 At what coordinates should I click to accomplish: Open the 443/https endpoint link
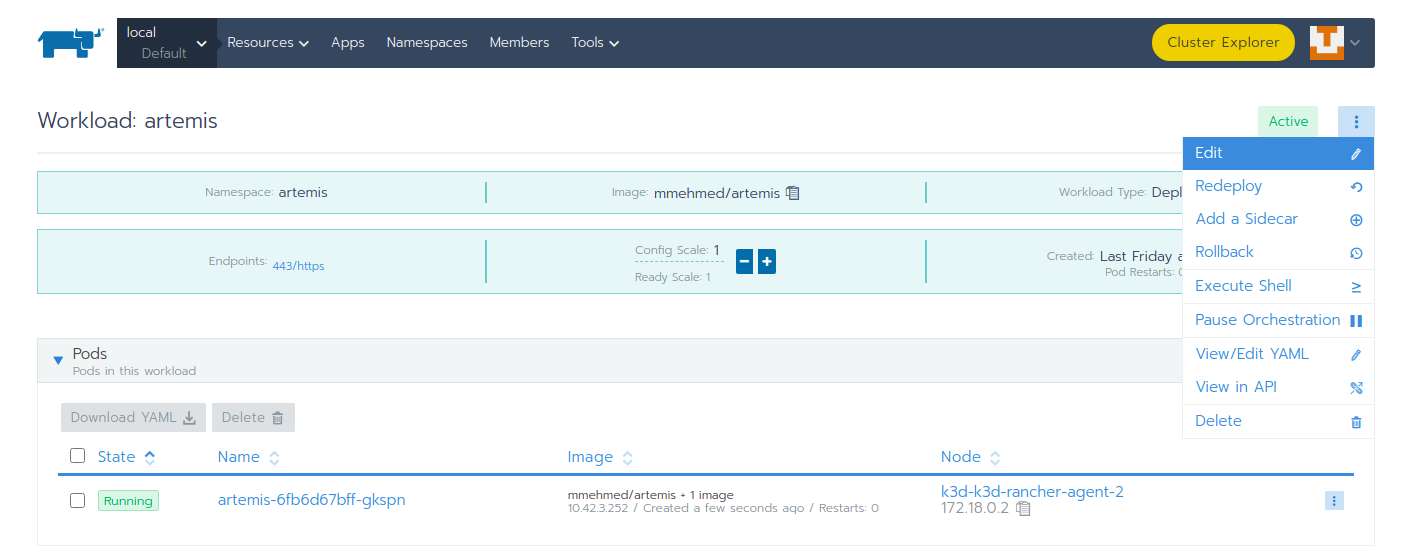(x=298, y=266)
